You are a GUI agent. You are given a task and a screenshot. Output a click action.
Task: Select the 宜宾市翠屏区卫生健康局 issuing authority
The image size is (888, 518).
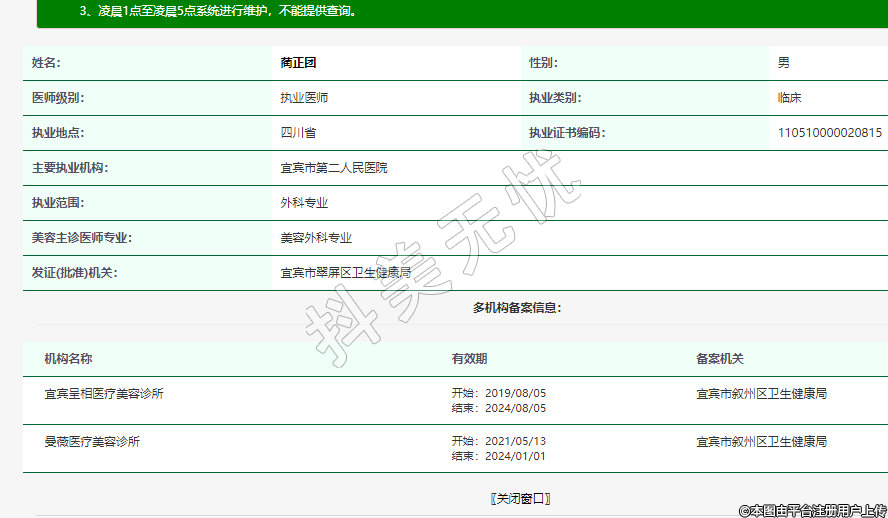click(x=345, y=272)
